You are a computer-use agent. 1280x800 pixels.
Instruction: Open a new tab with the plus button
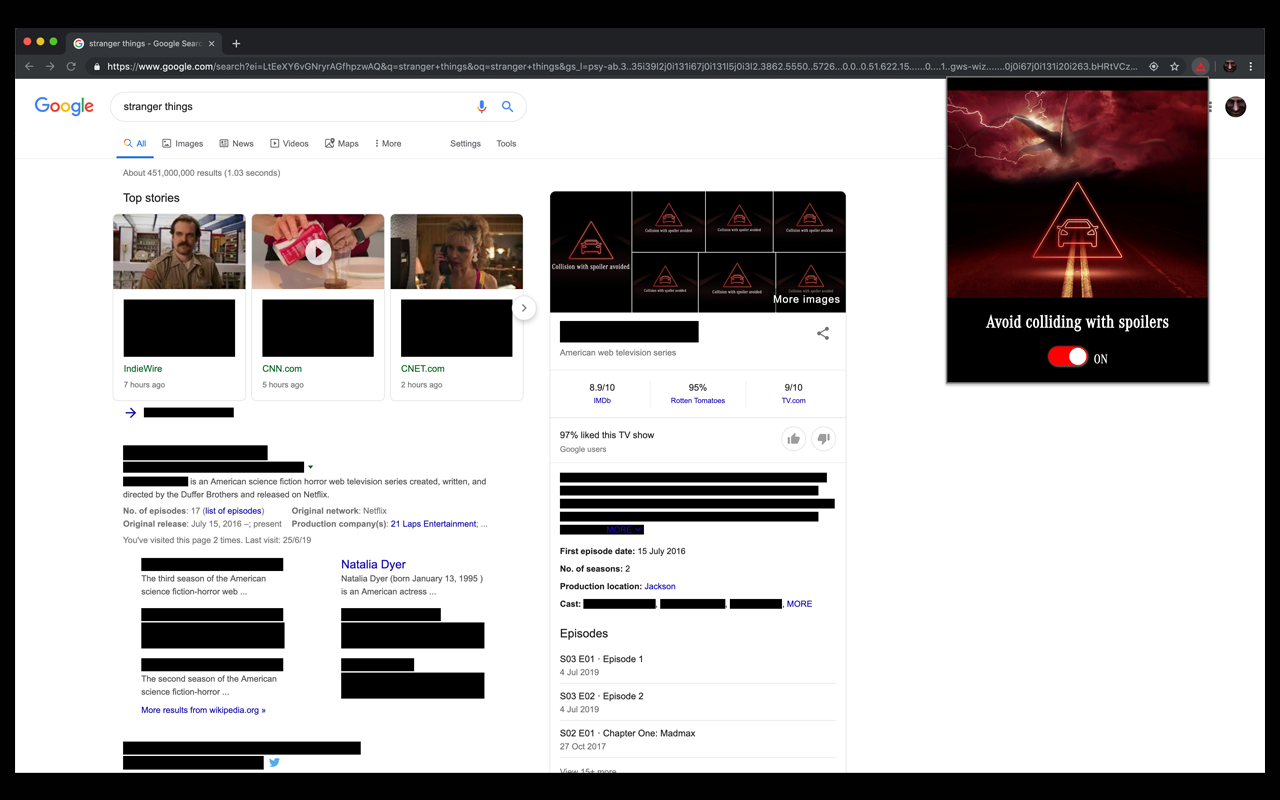[x=236, y=44]
